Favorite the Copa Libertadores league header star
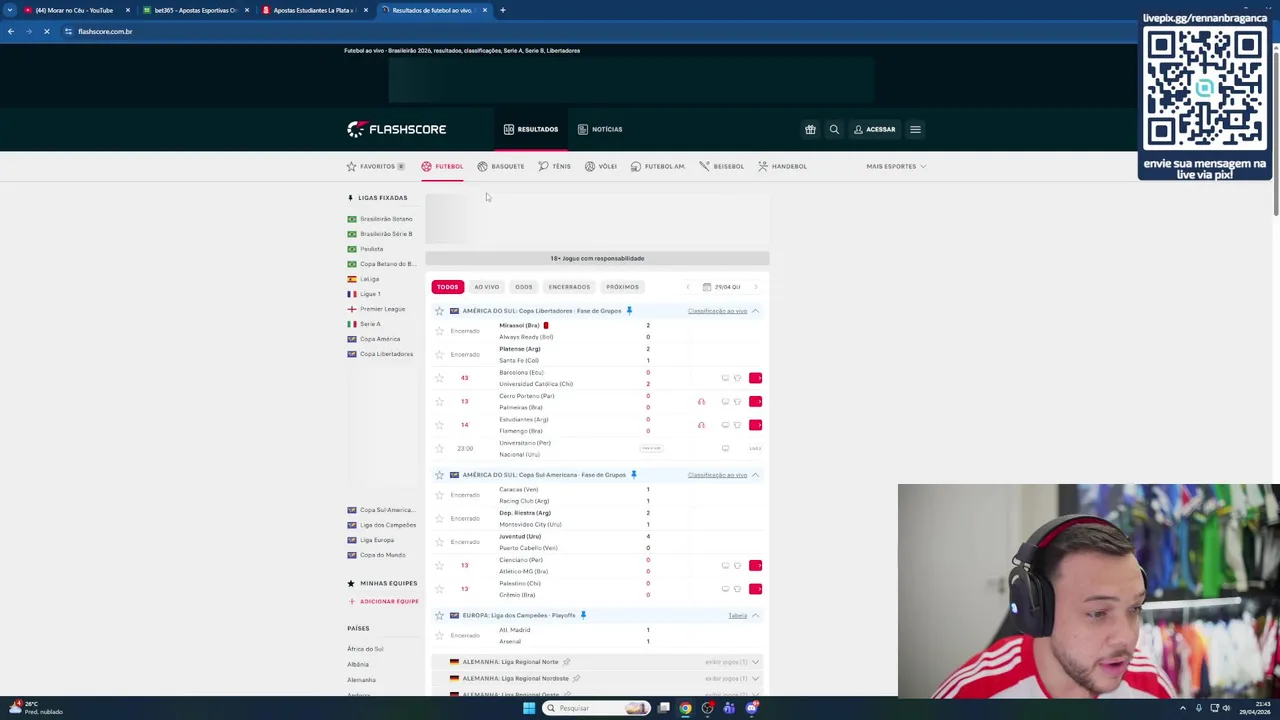 (439, 311)
